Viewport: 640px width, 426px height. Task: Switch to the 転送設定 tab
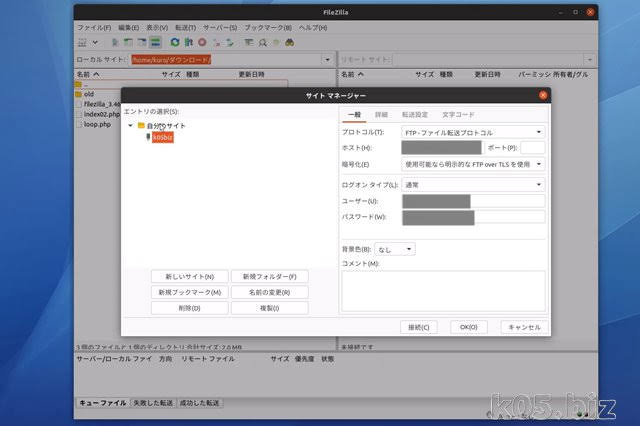(x=415, y=115)
